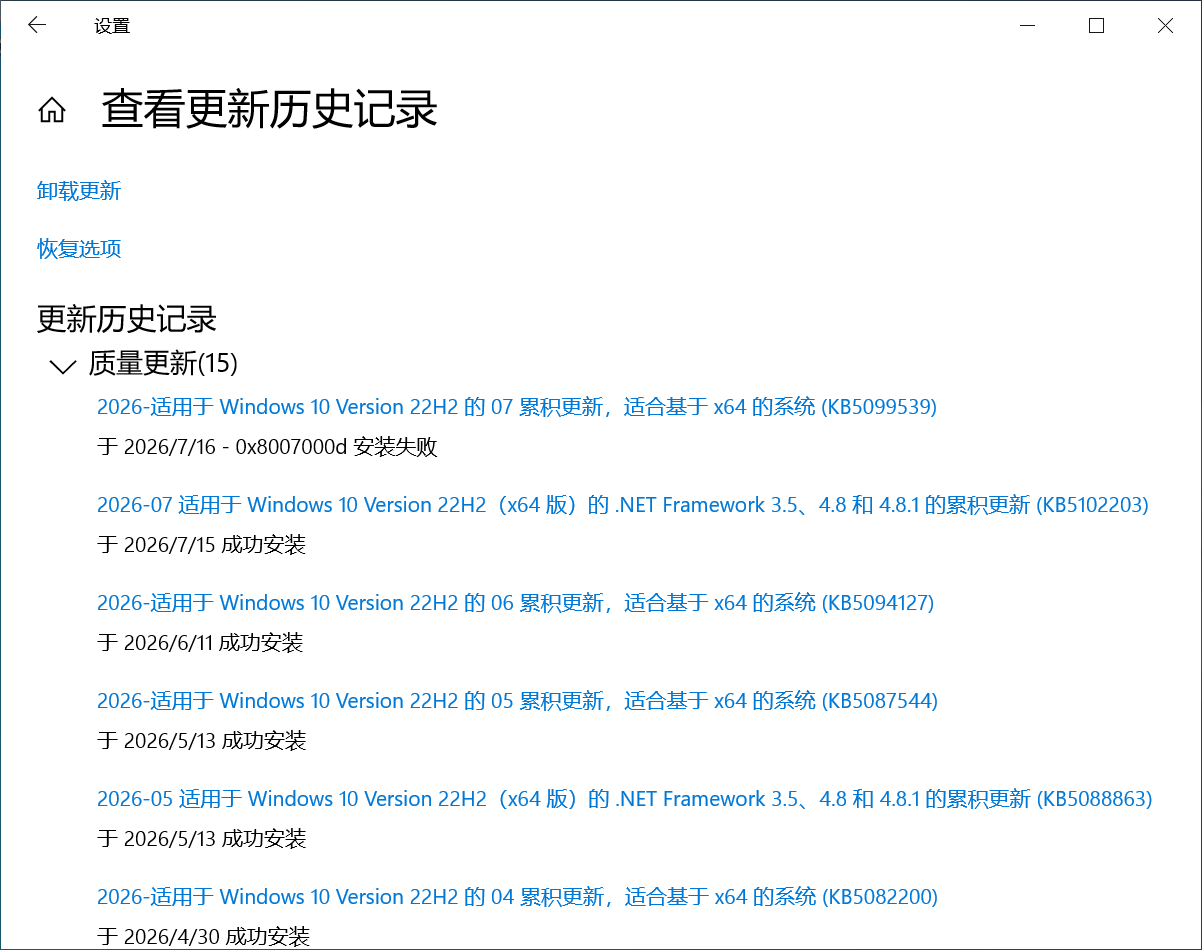
Task: Open the KB5087544 May cumulative update link
Action: pyautogui.click(x=517, y=701)
